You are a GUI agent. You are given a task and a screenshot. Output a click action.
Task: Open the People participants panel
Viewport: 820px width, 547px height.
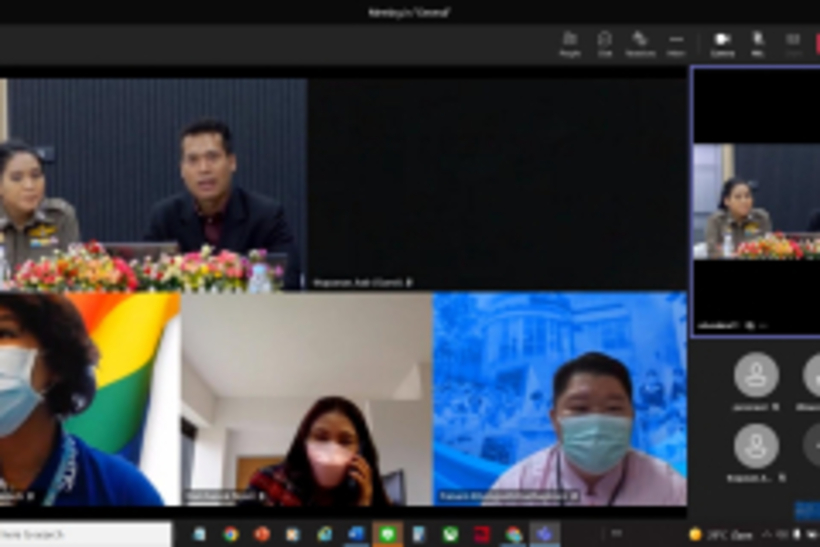570,44
